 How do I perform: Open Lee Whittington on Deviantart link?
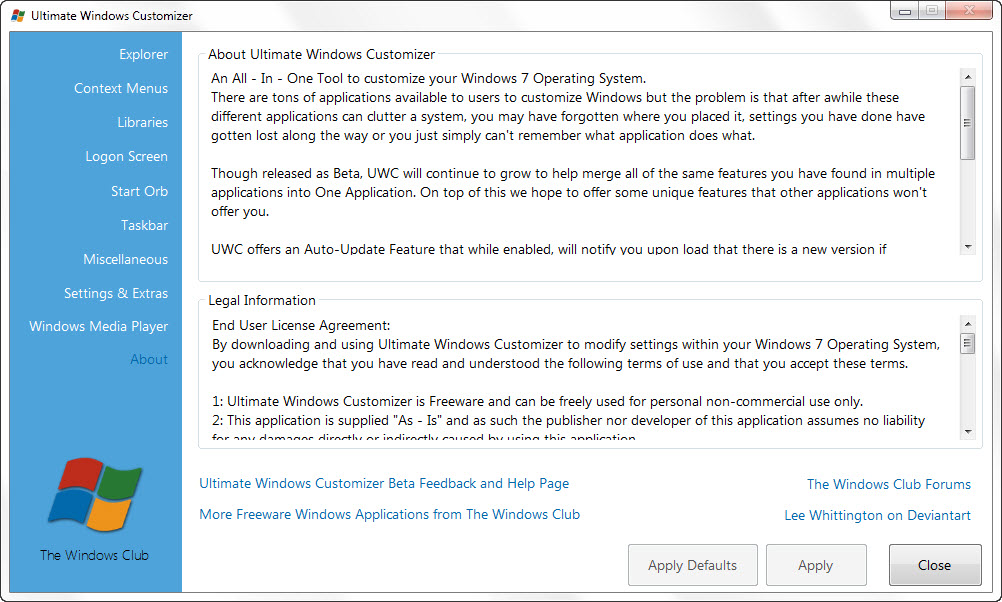pos(877,515)
